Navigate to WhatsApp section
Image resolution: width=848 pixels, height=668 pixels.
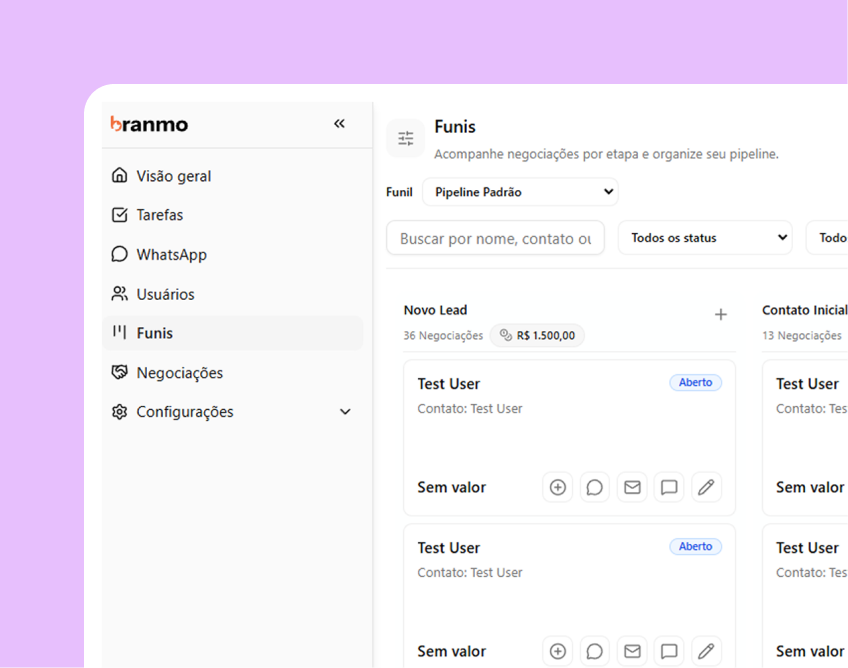171,255
